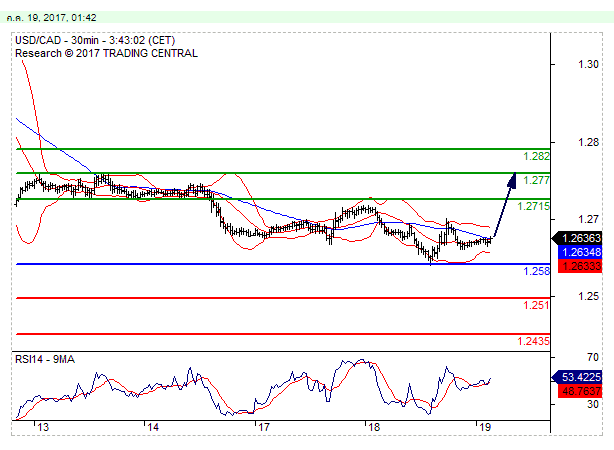Viewport: 614px width, 450px height.
Task: Click date 19 on the time axis
Action: coord(485,427)
